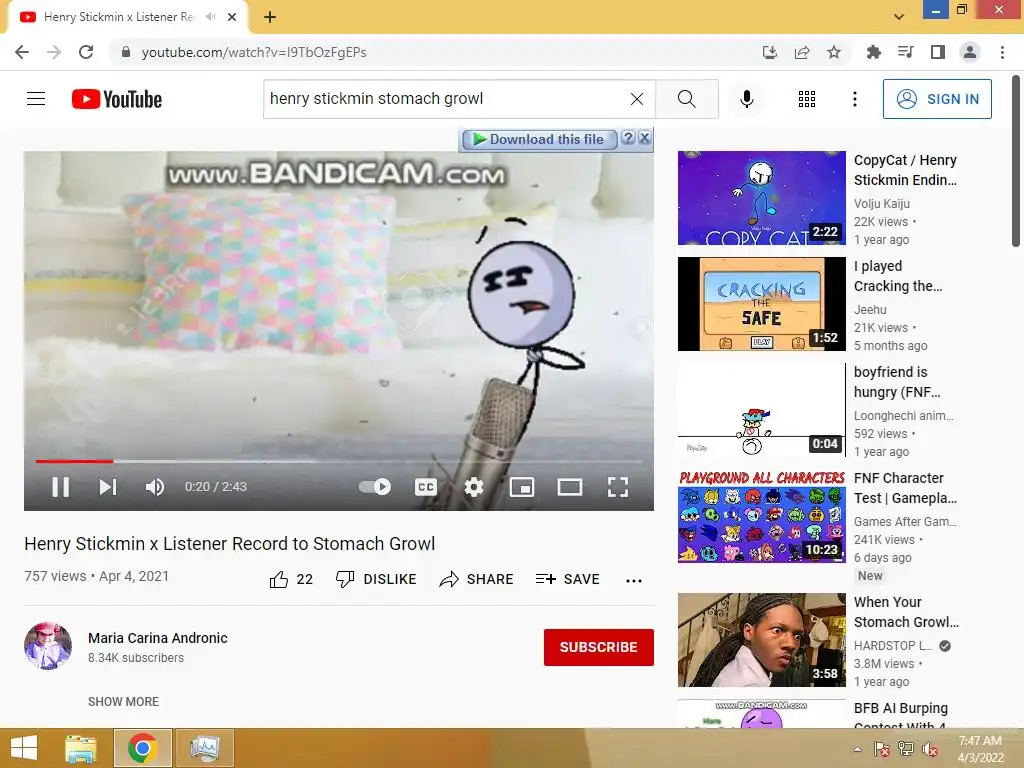Enable theater mode

[x=569, y=487]
